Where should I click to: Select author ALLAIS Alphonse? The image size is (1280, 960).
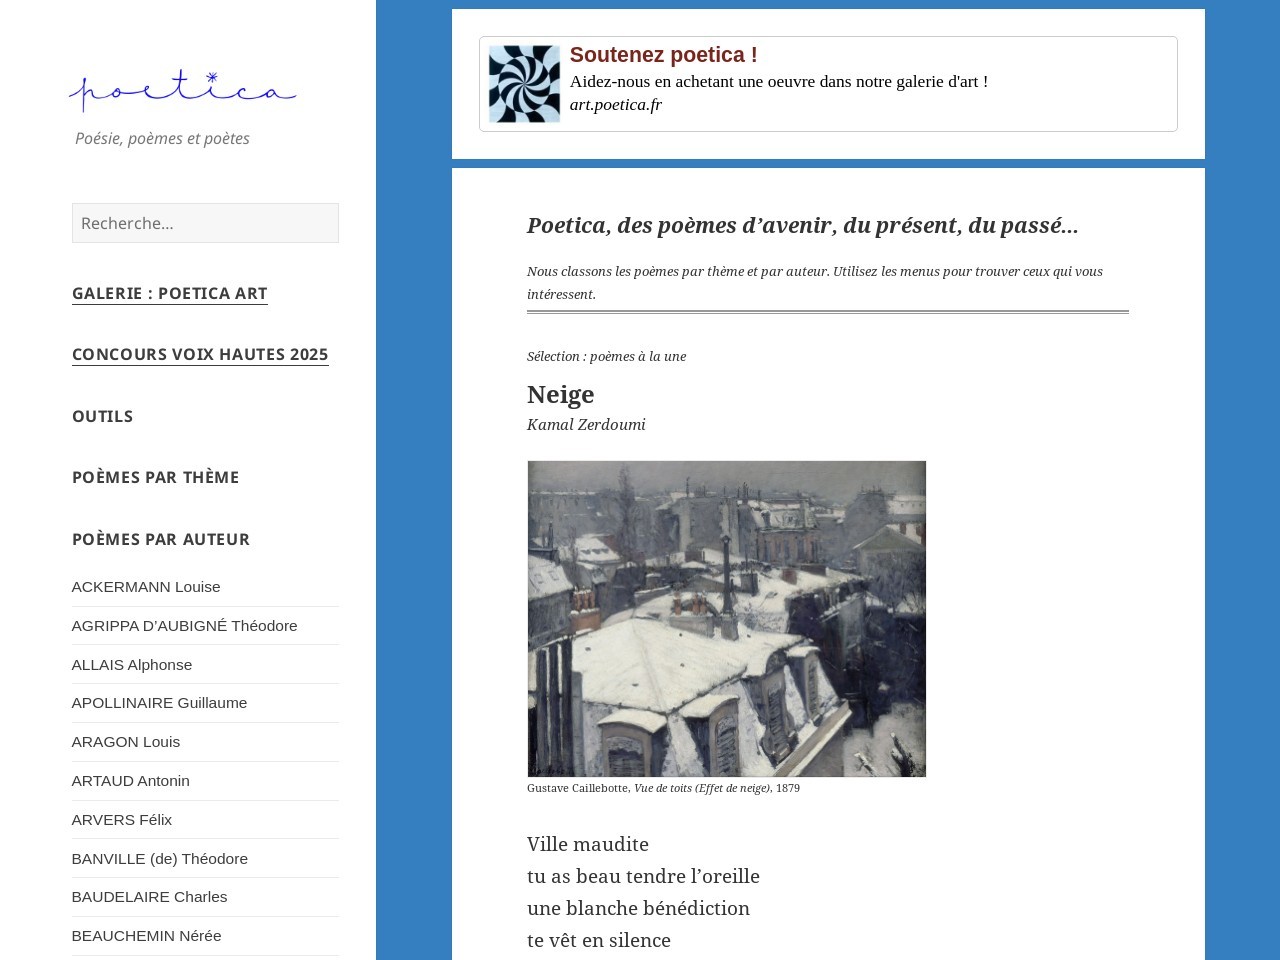point(131,665)
